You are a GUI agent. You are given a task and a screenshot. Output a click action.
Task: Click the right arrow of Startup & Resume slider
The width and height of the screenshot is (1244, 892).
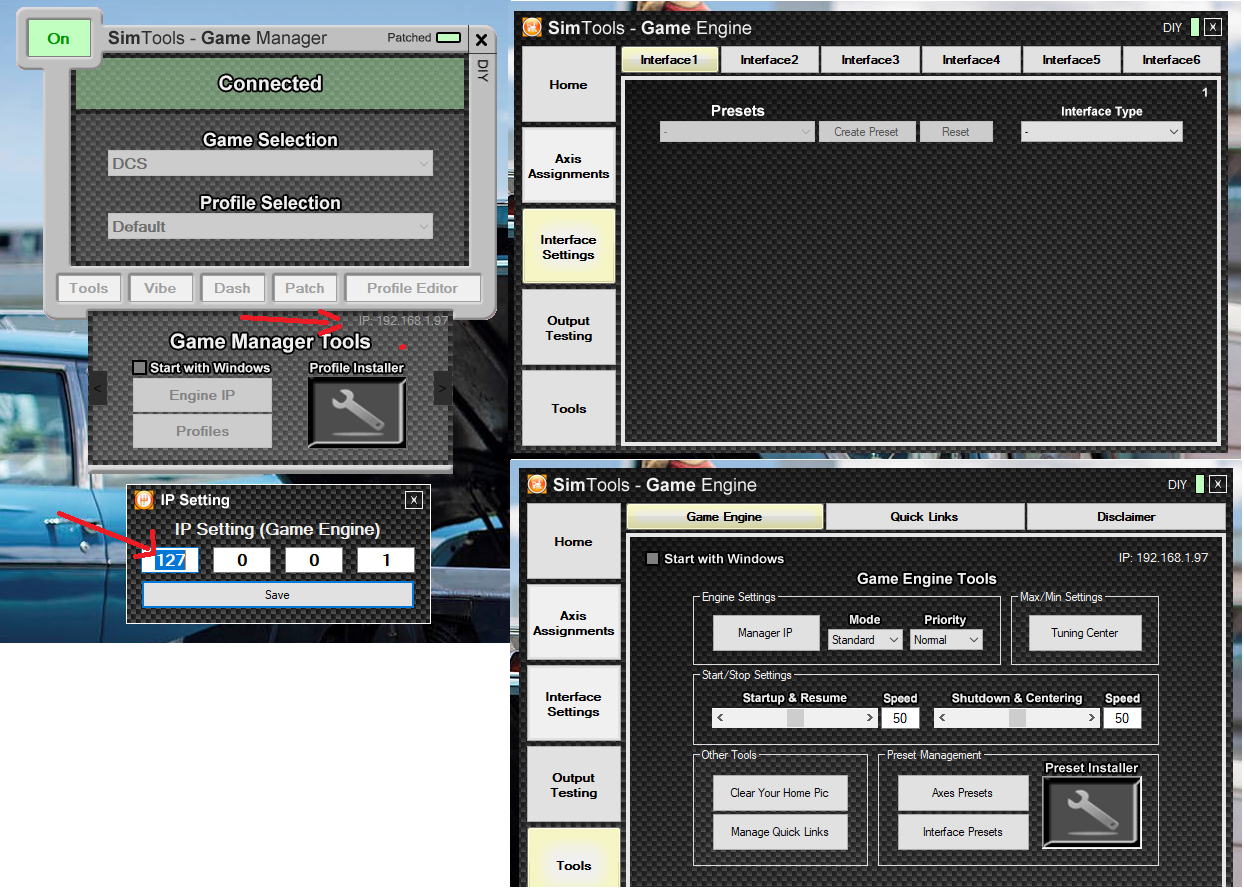(870, 718)
